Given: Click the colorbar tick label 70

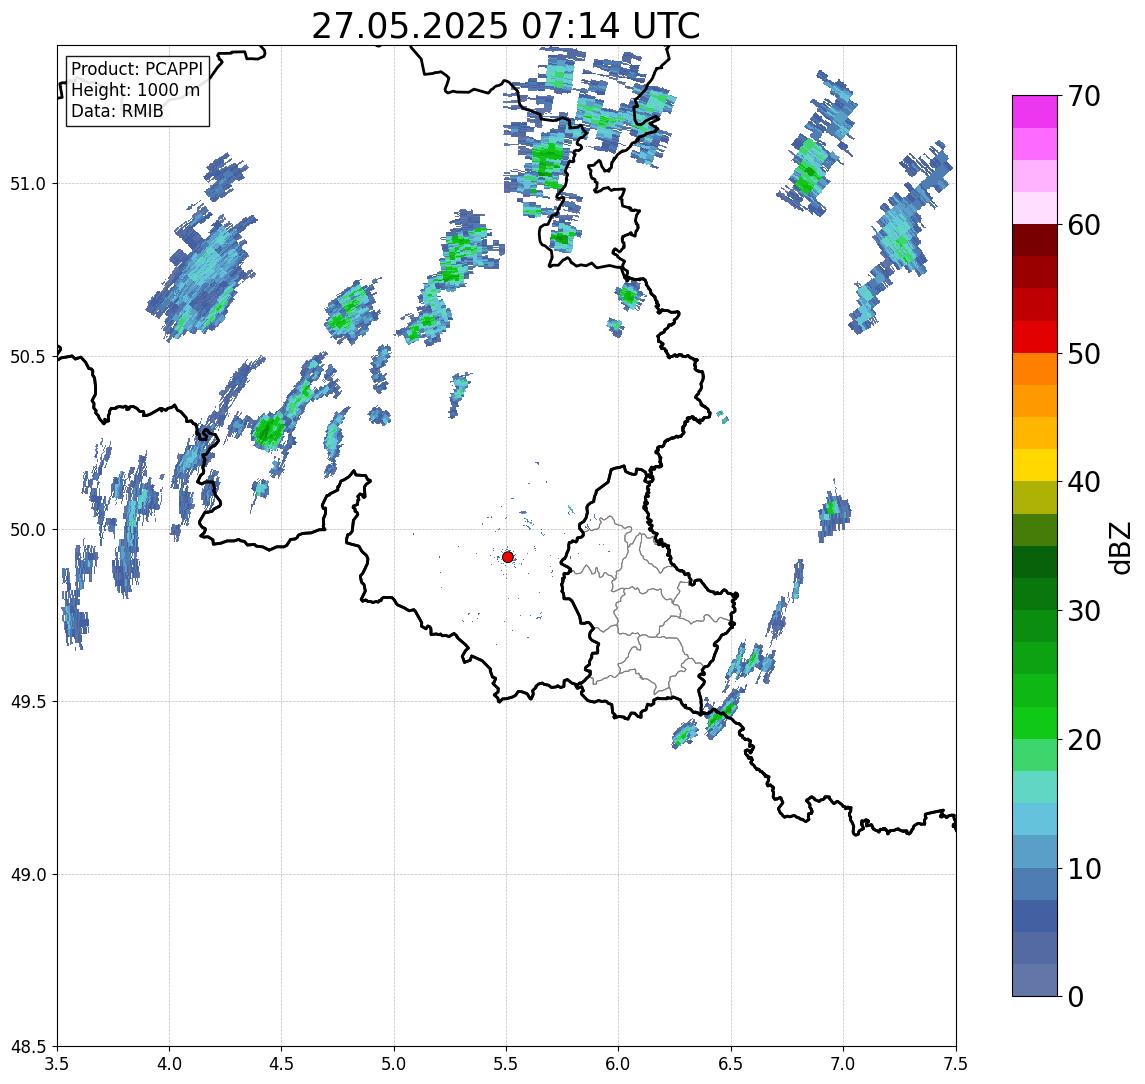Looking at the screenshot, I should 1084,96.
